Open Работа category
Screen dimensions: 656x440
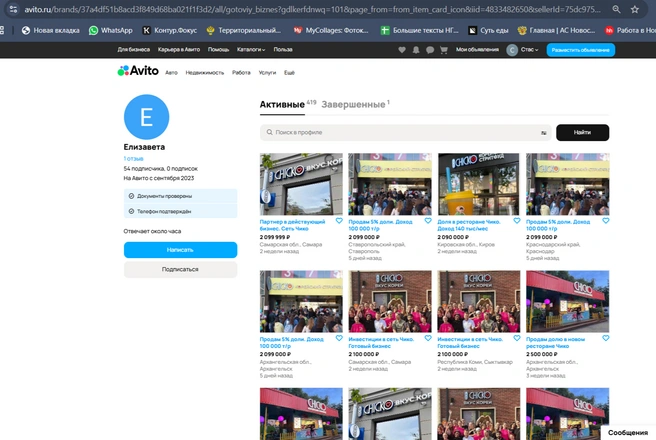[x=241, y=73]
